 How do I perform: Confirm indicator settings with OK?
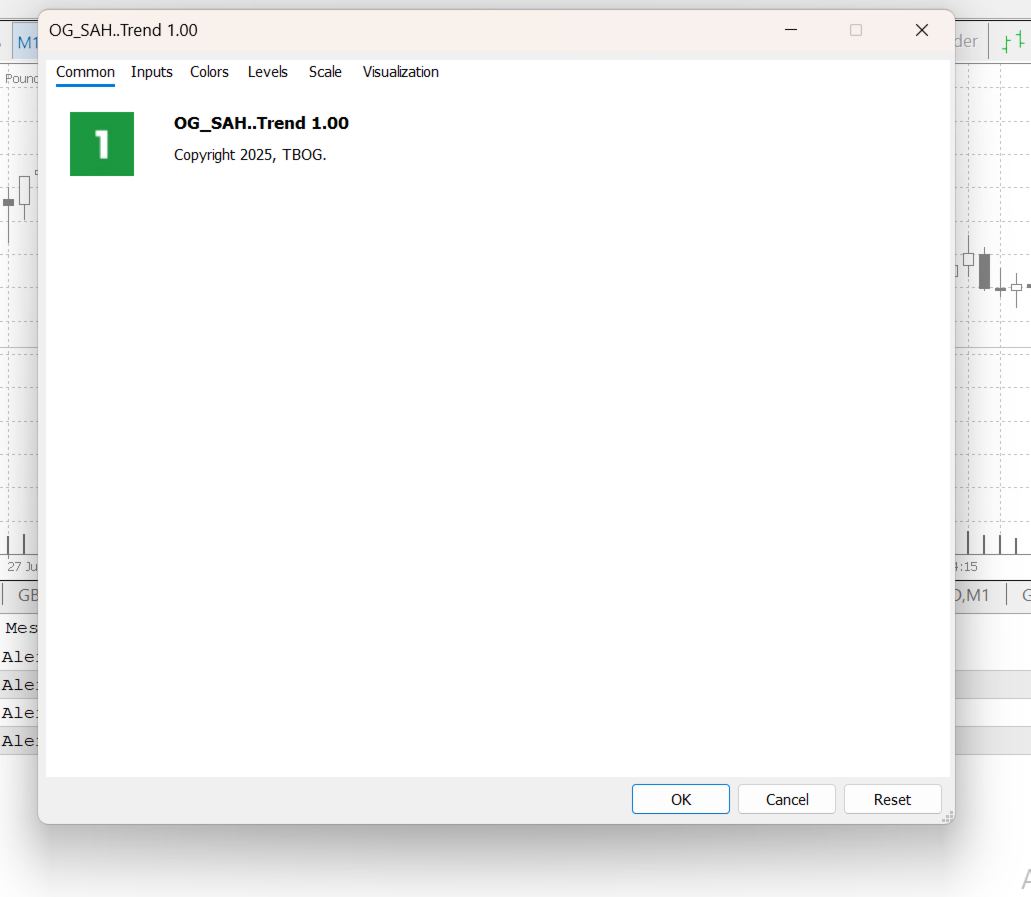[680, 799]
